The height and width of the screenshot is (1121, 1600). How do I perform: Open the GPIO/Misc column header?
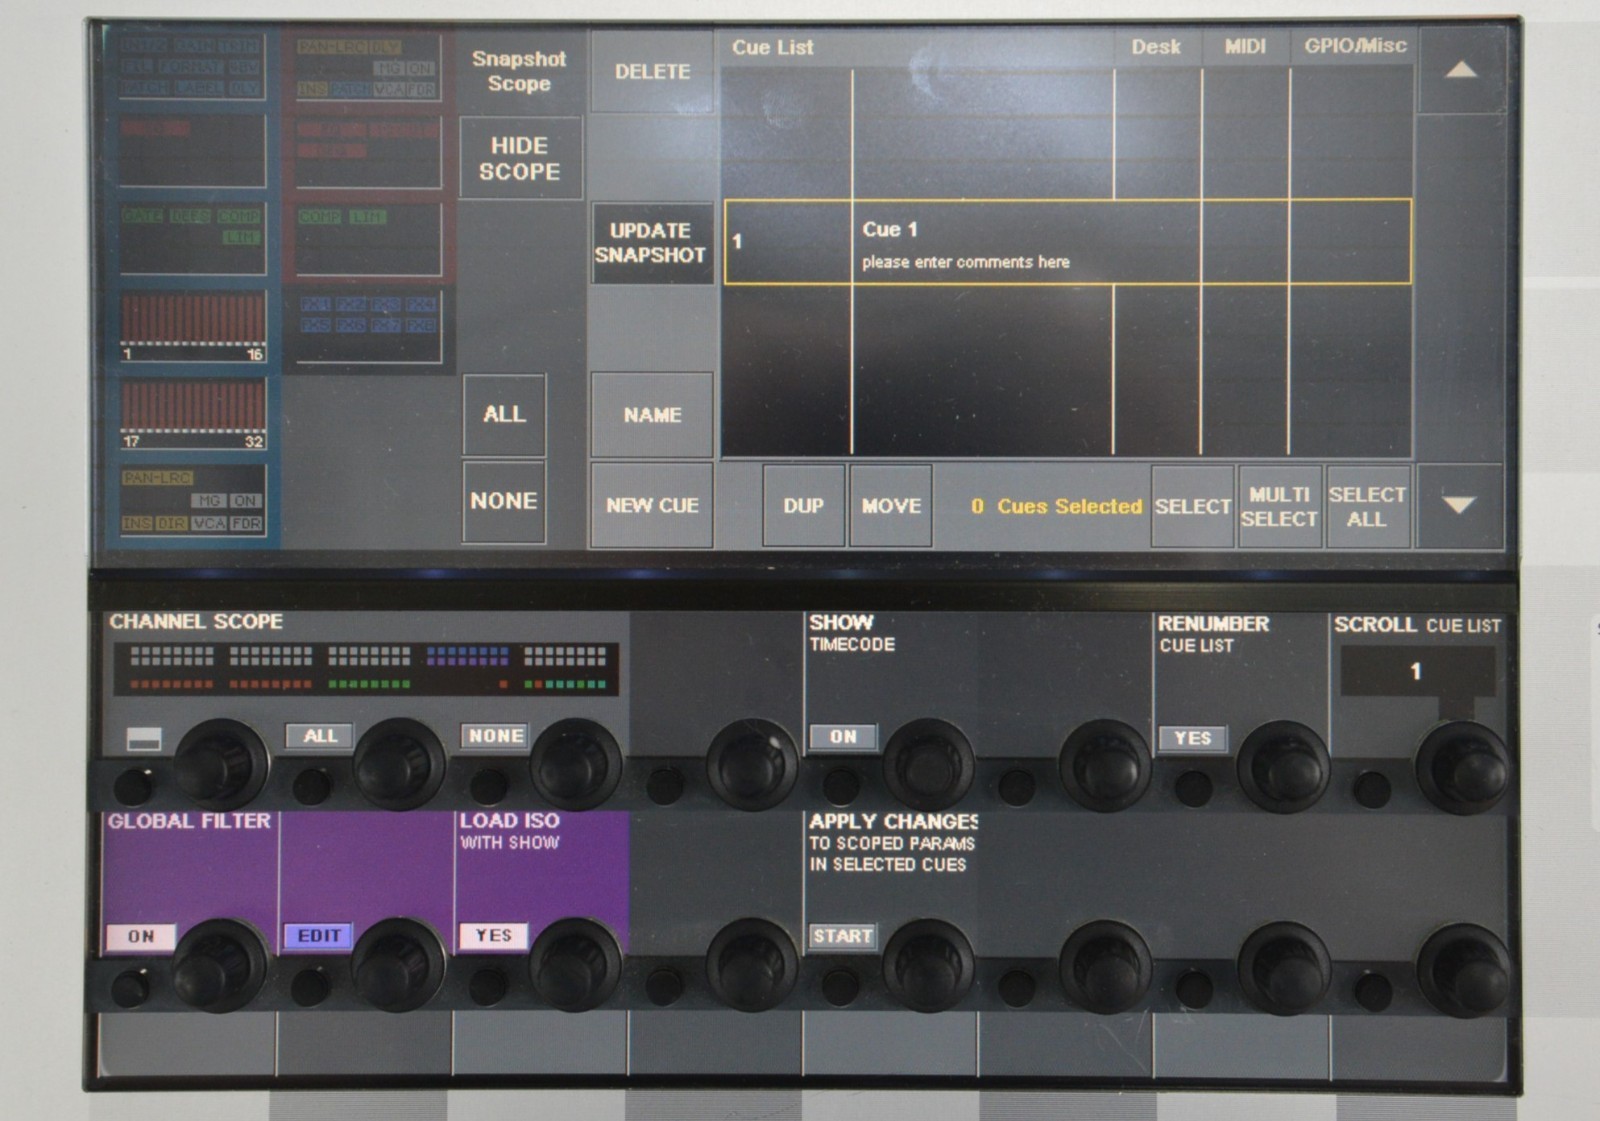[x=1354, y=47]
